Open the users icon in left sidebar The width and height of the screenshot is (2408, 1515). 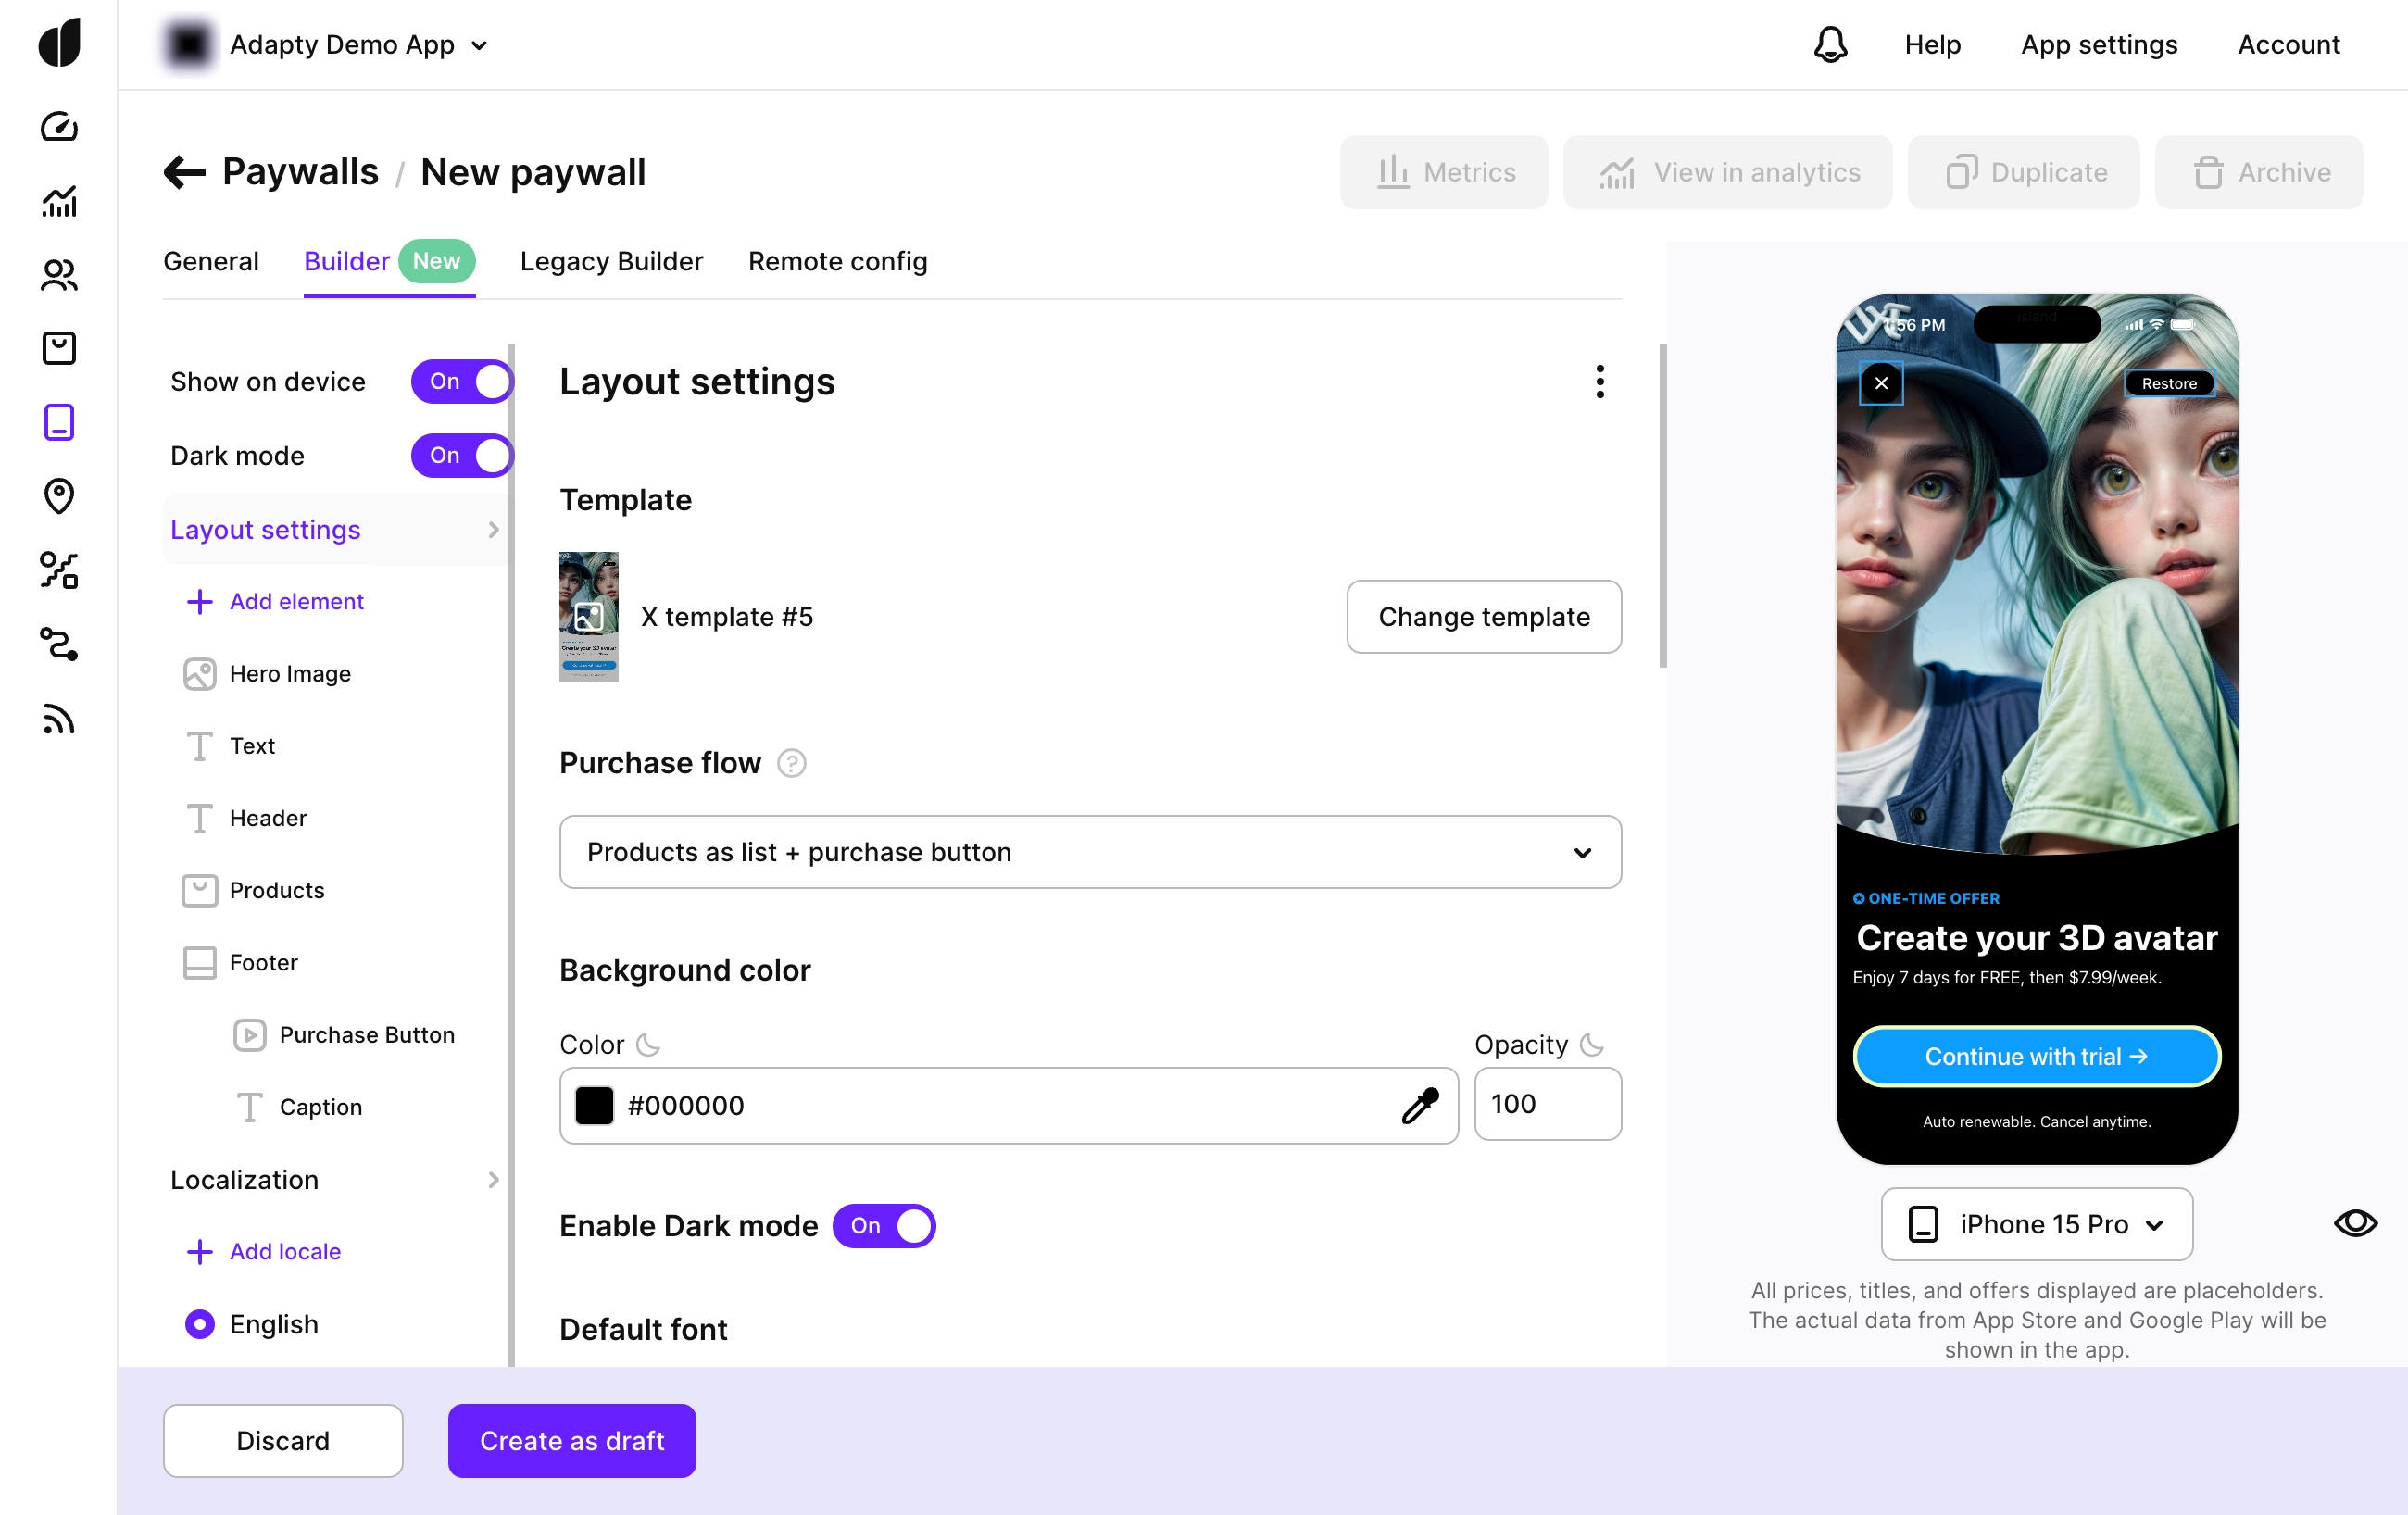click(59, 275)
